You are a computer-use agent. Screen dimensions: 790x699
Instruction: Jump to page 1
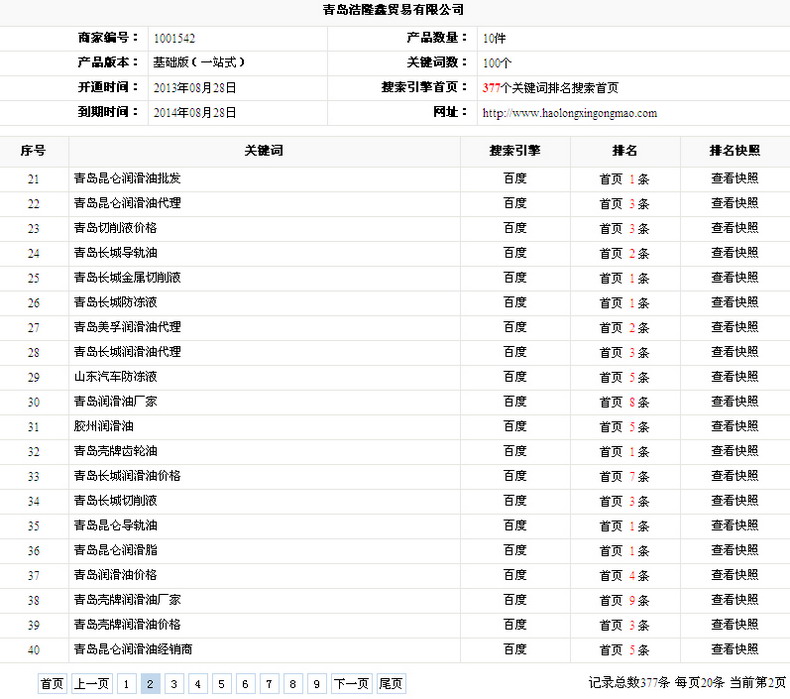[x=126, y=684]
